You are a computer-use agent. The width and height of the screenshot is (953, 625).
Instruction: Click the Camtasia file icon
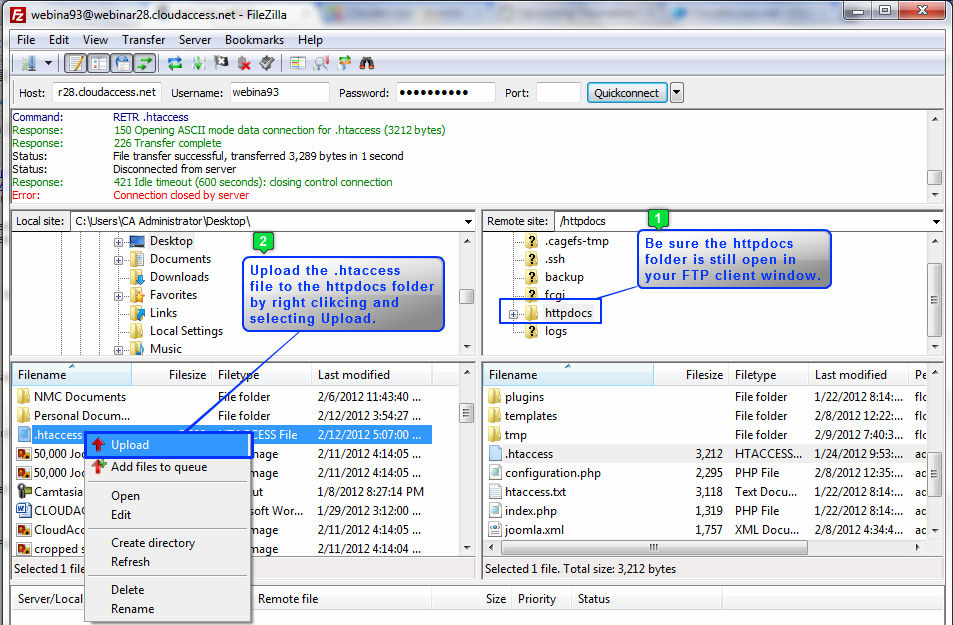24,491
